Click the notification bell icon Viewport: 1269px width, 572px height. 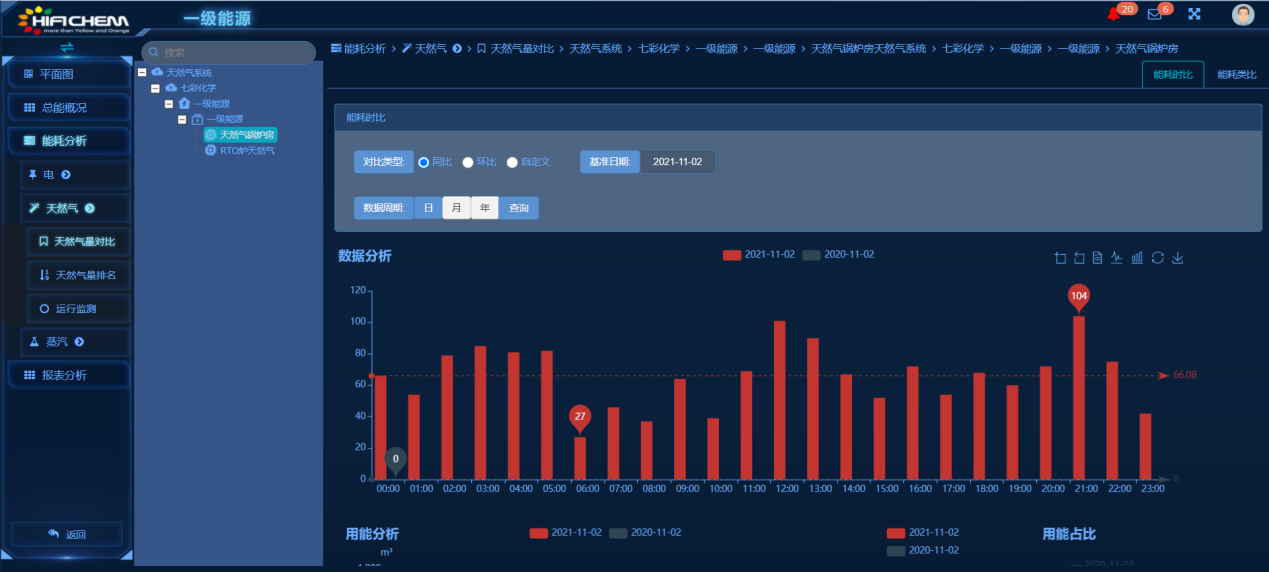(x=1113, y=14)
